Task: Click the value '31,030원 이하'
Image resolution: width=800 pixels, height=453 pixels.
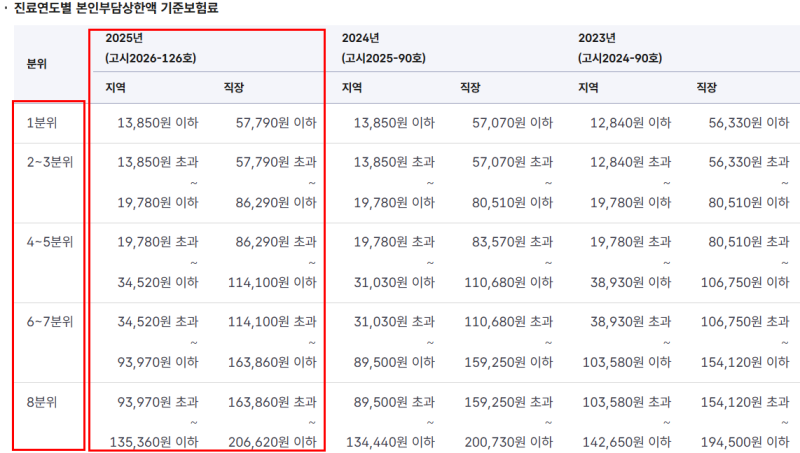Action: click(394, 283)
